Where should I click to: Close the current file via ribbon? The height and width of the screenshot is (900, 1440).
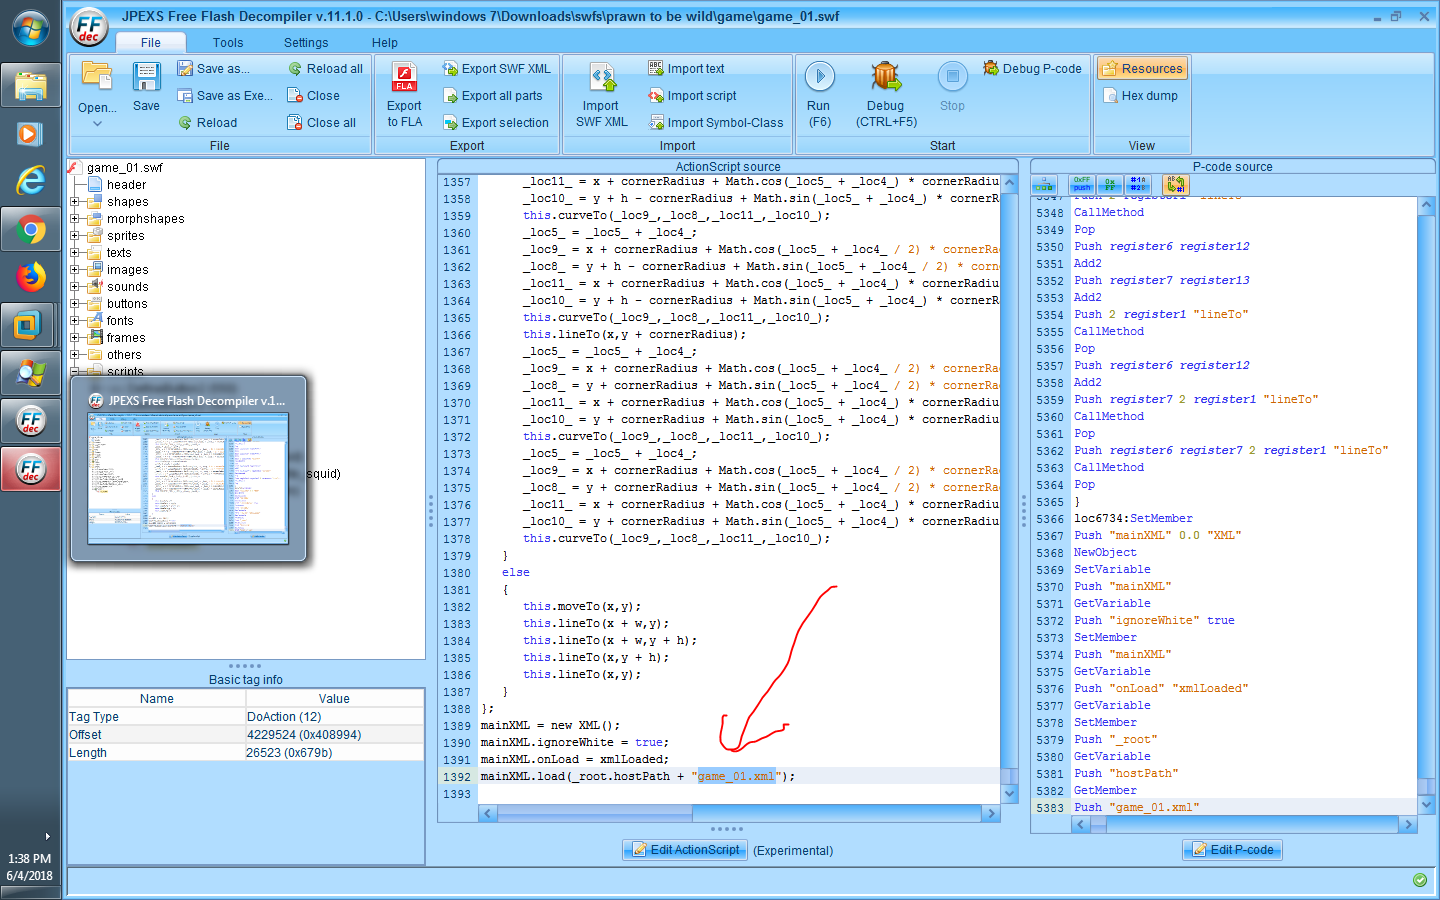tap(313, 95)
